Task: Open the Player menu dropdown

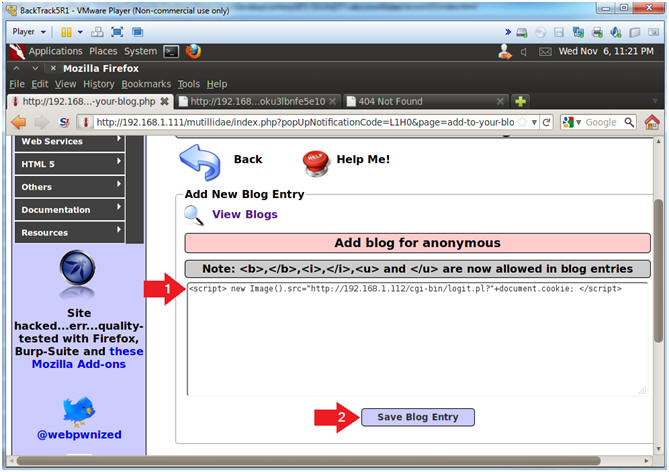Action: [x=29, y=32]
